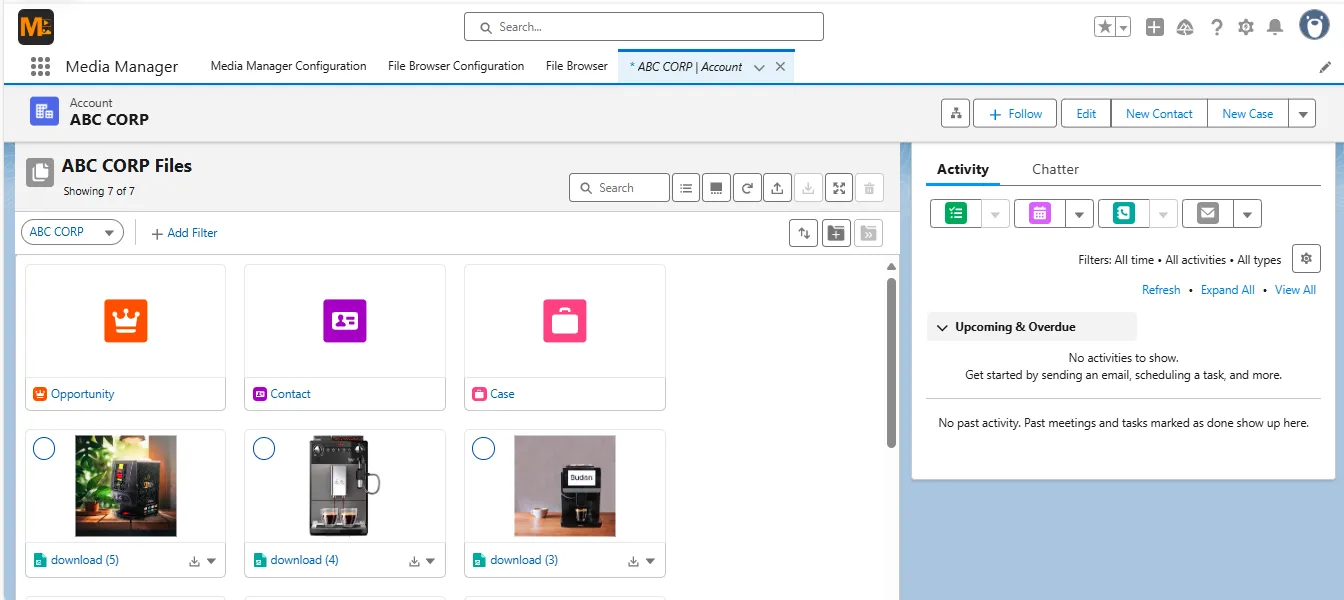Click the sort arrows icon
Image resolution: width=1344 pixels, height=600 pixels.
[x=803, y=233]
